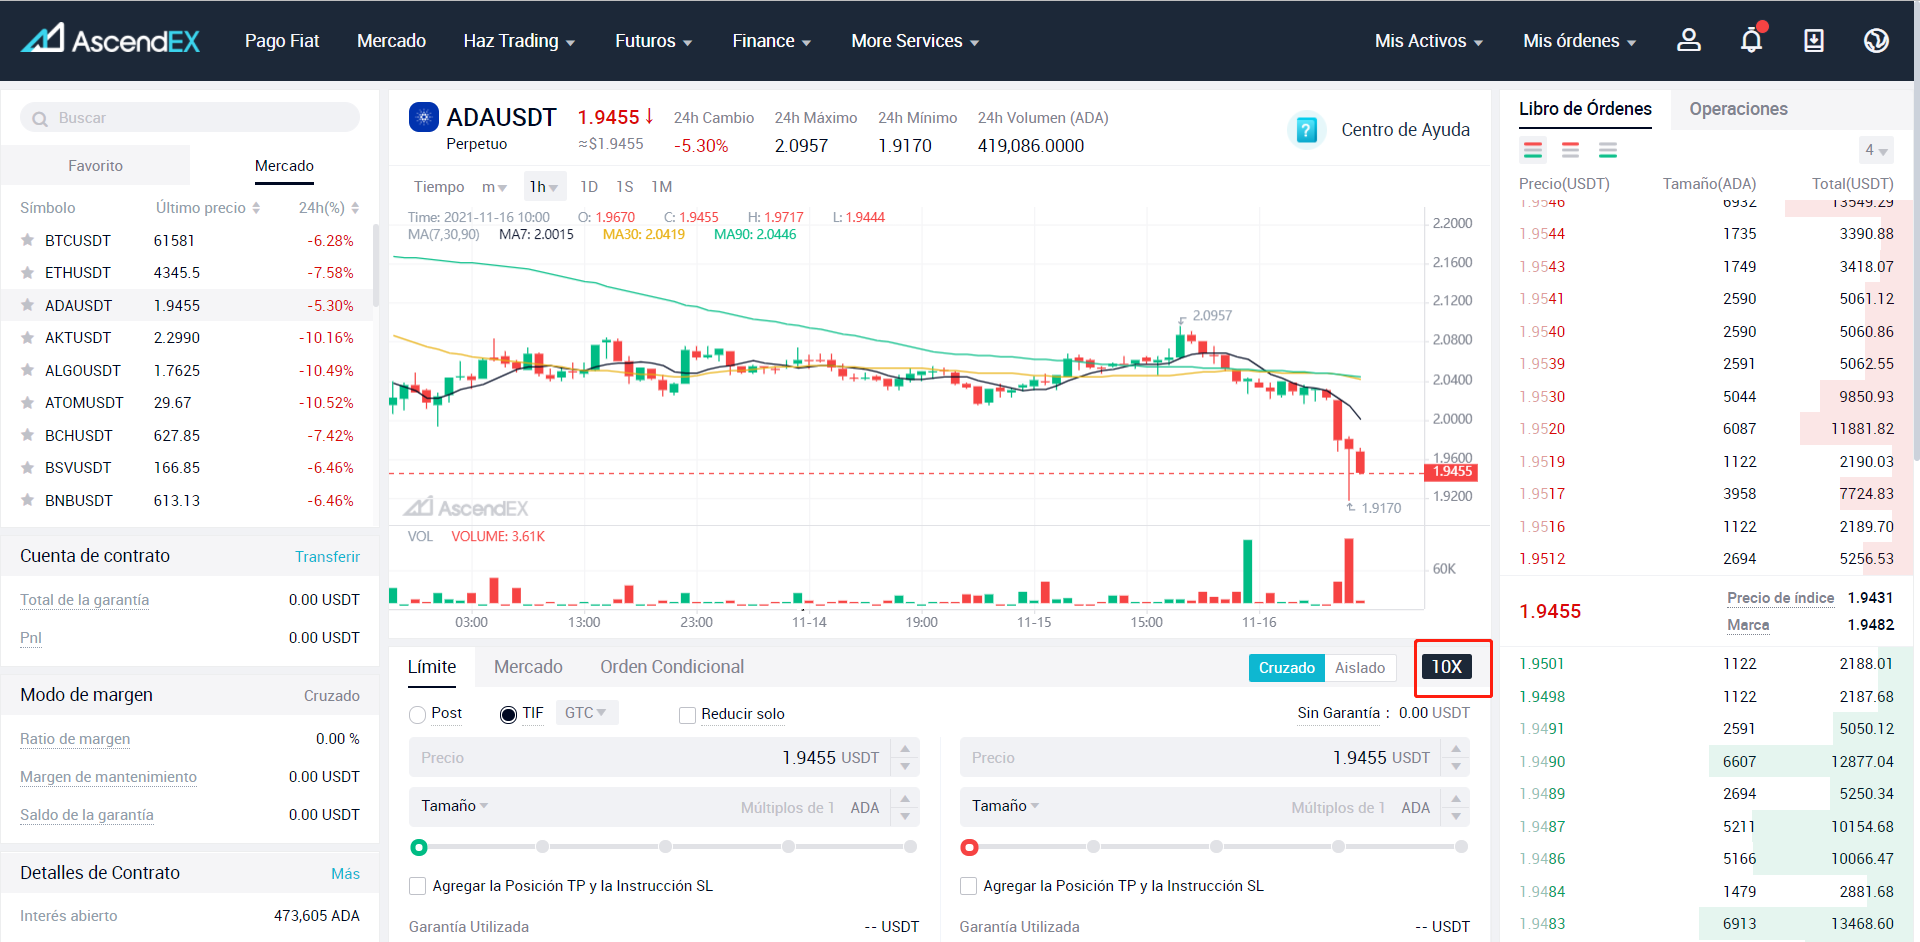1920x942 pixels.
Task: Star the BNBUSDT pair
Action: tap(28, 500)
